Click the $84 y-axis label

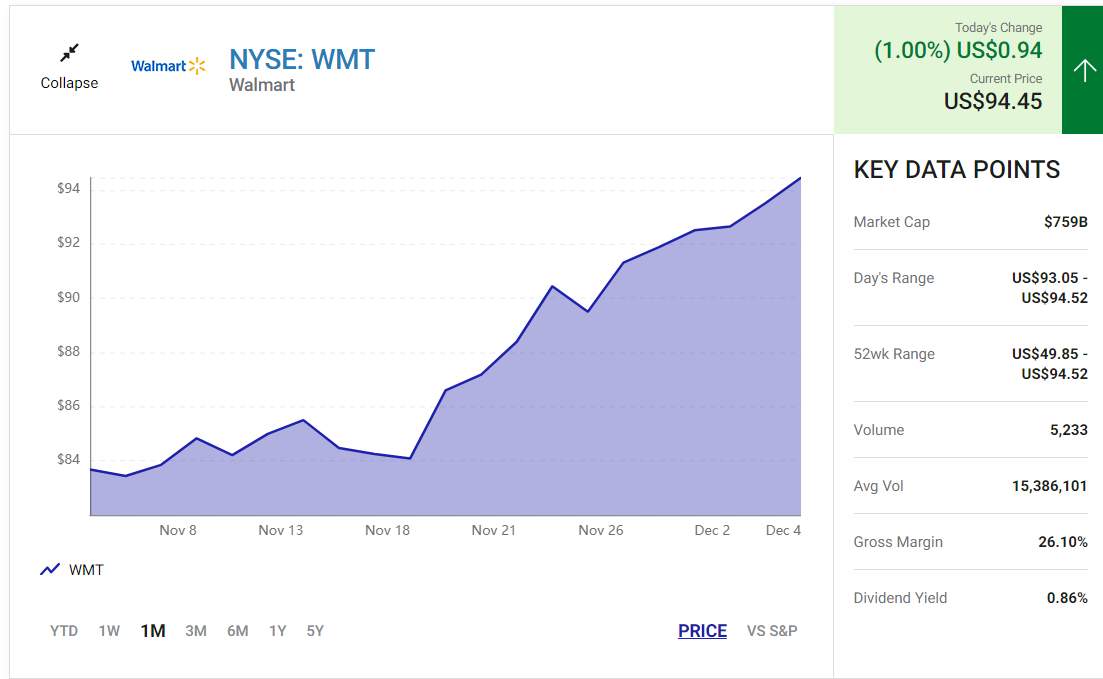pos(68,459)
